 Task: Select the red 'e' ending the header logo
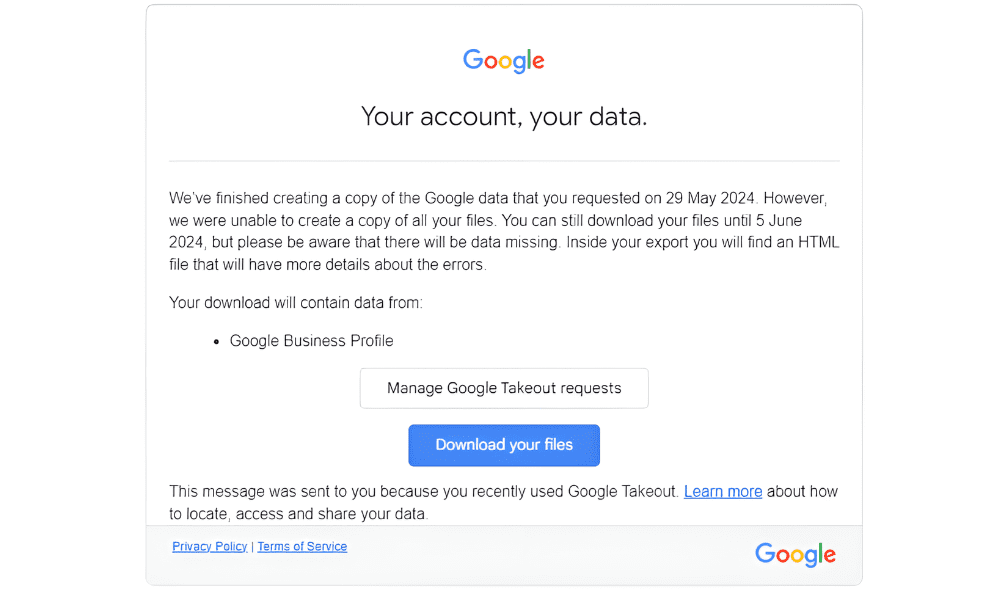pos(538,63)
